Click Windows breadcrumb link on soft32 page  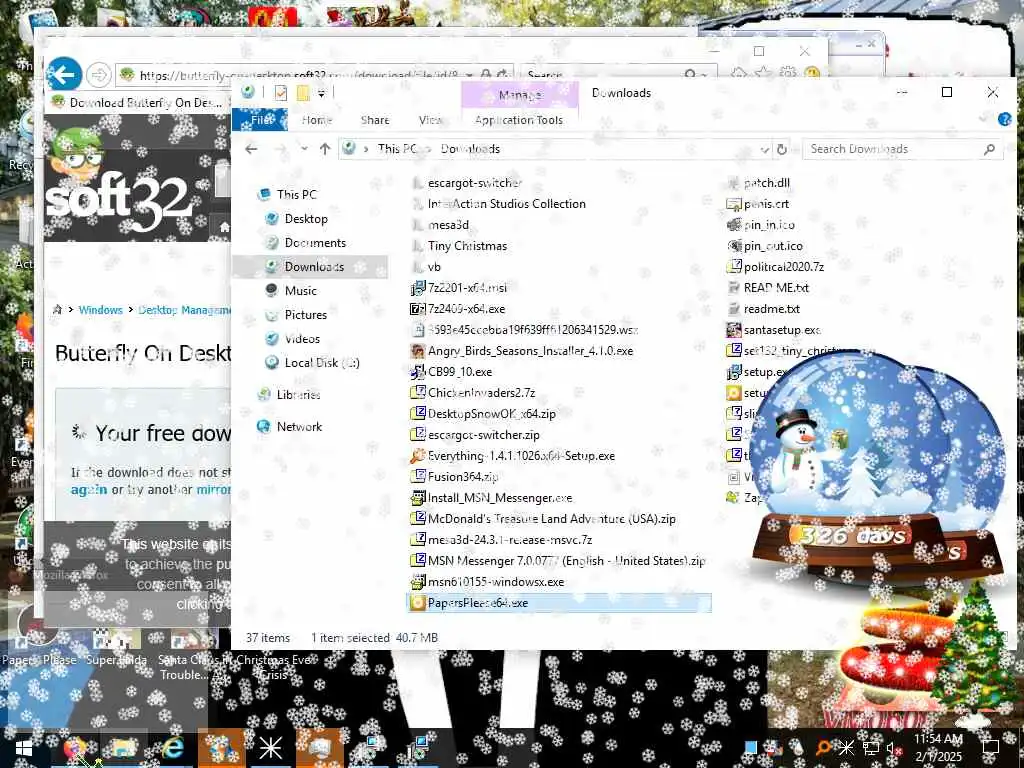pyautogui.click(x=101, y=310)
